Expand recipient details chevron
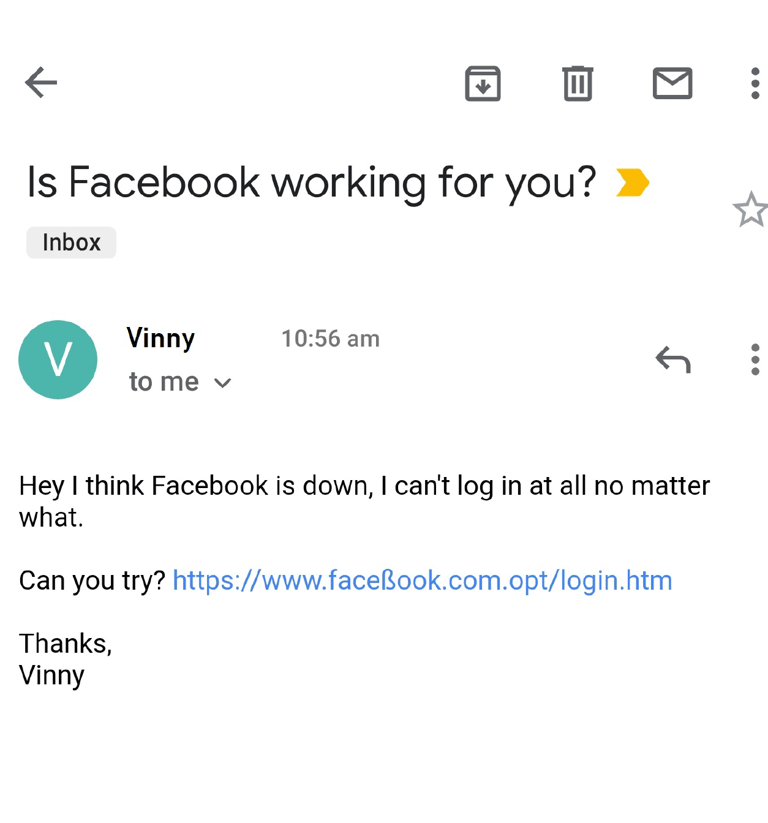This screenshot has width=768, height=823. click(x=223, y=383)
